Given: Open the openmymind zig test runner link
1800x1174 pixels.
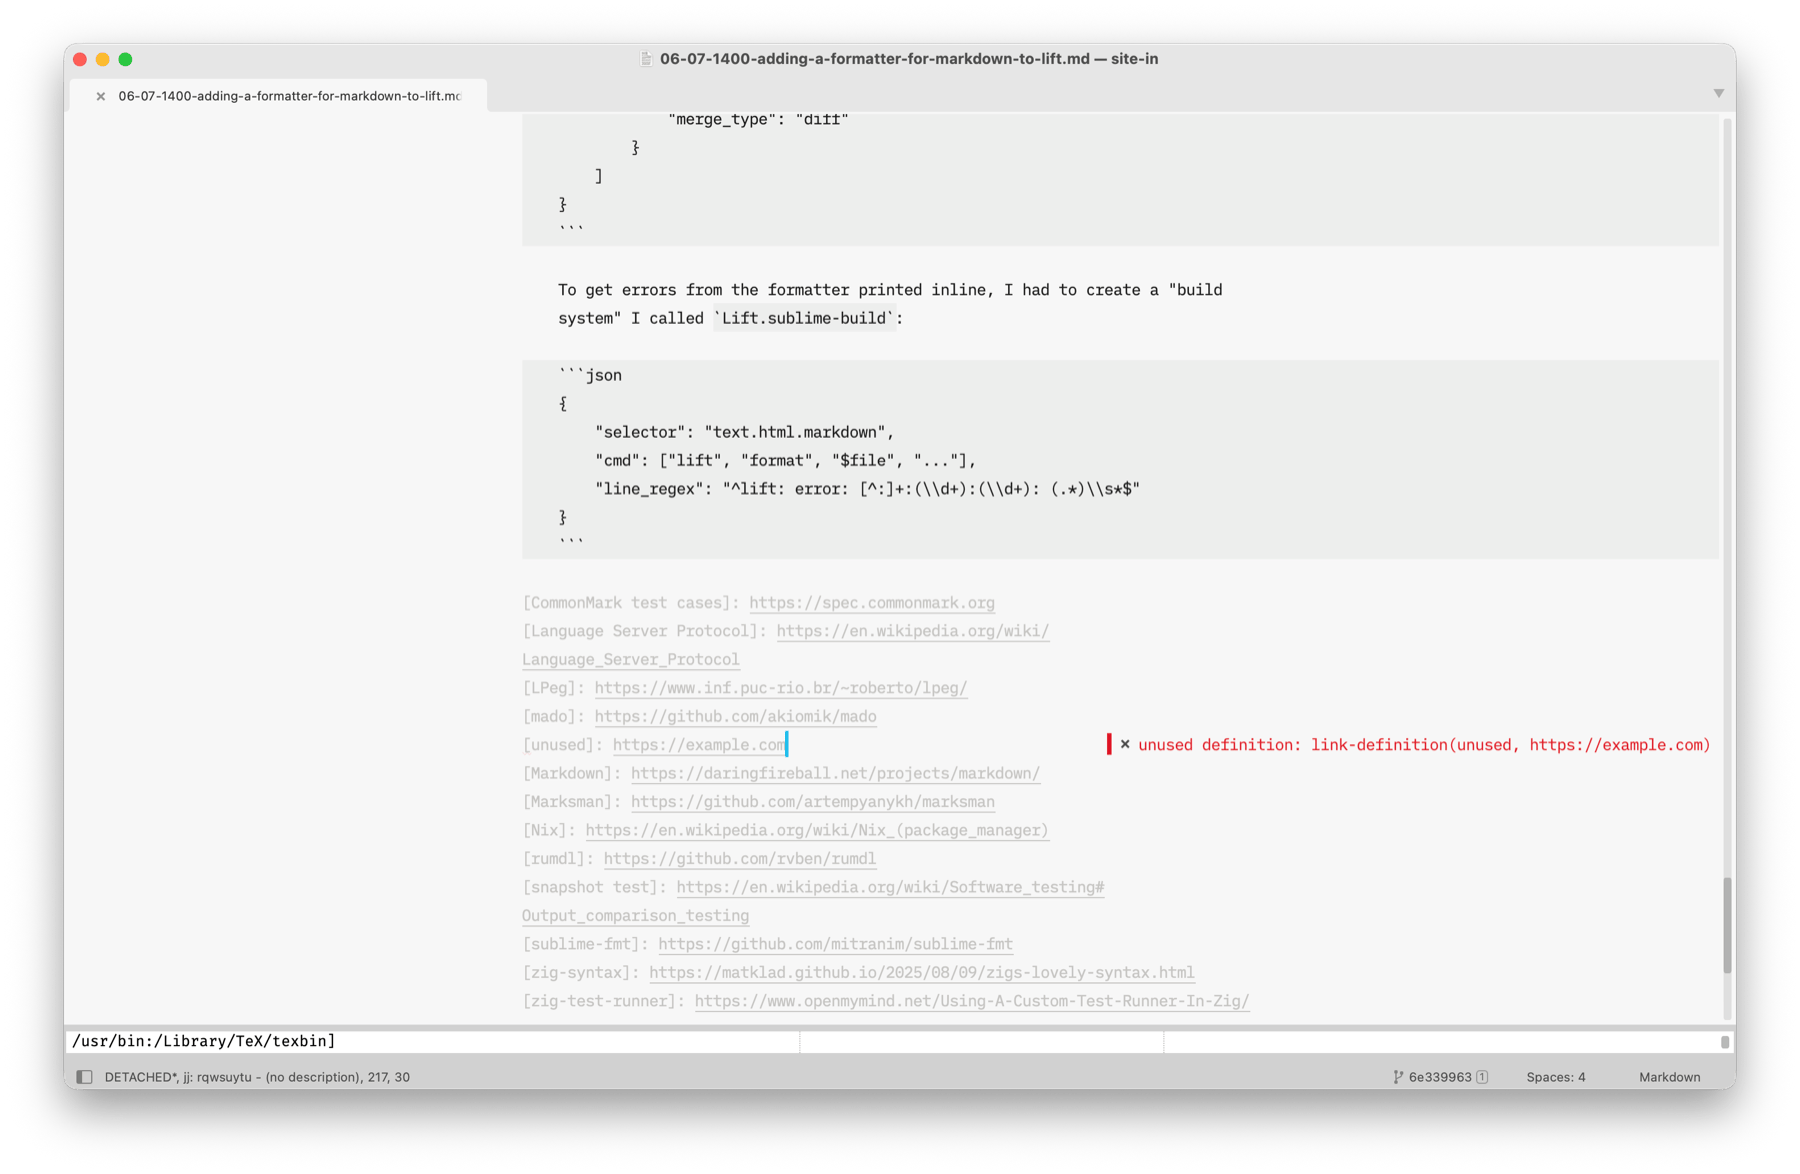Looking at the screenshot, I should (971, 1001).
